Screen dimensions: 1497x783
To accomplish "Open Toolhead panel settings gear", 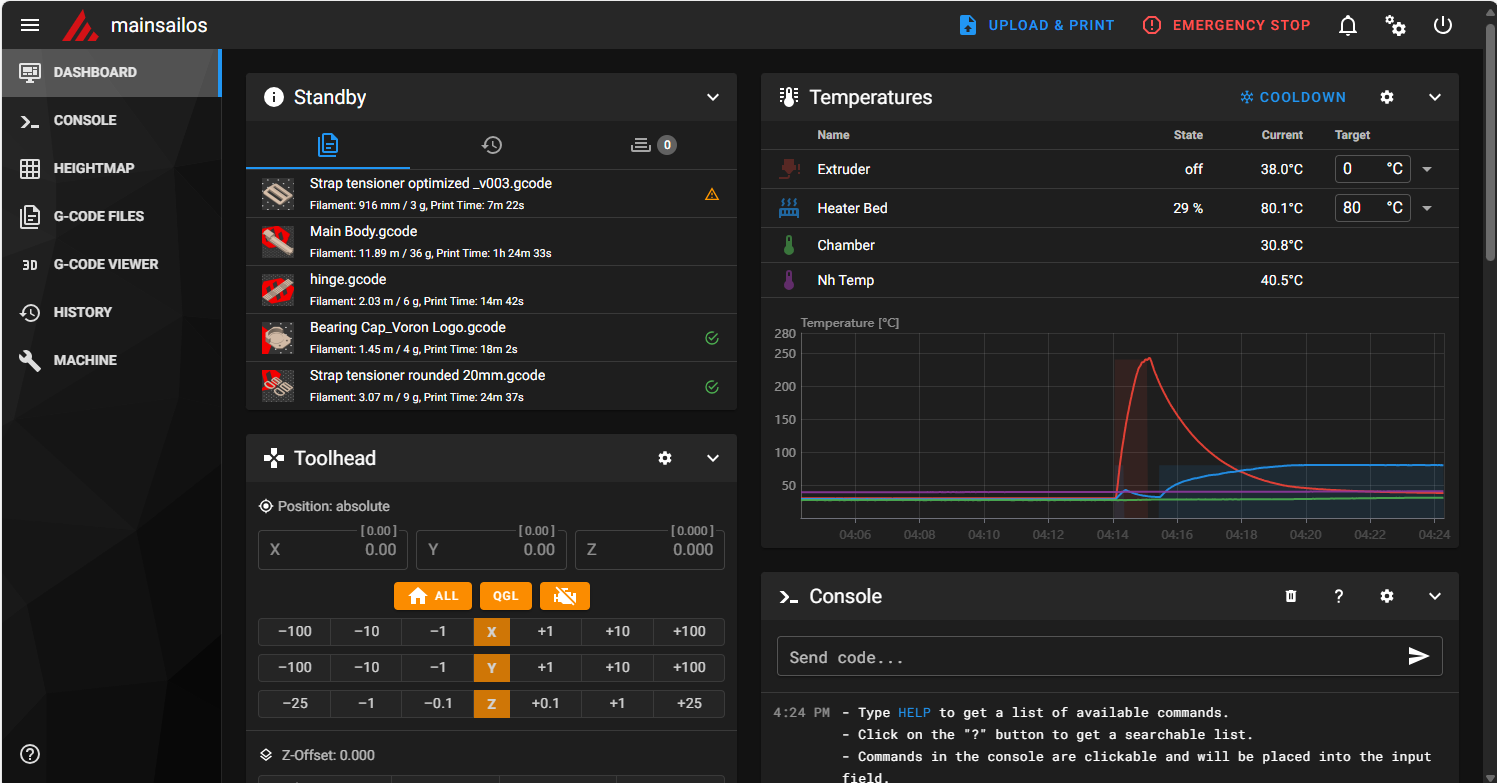I will click(x=665, y=458).
